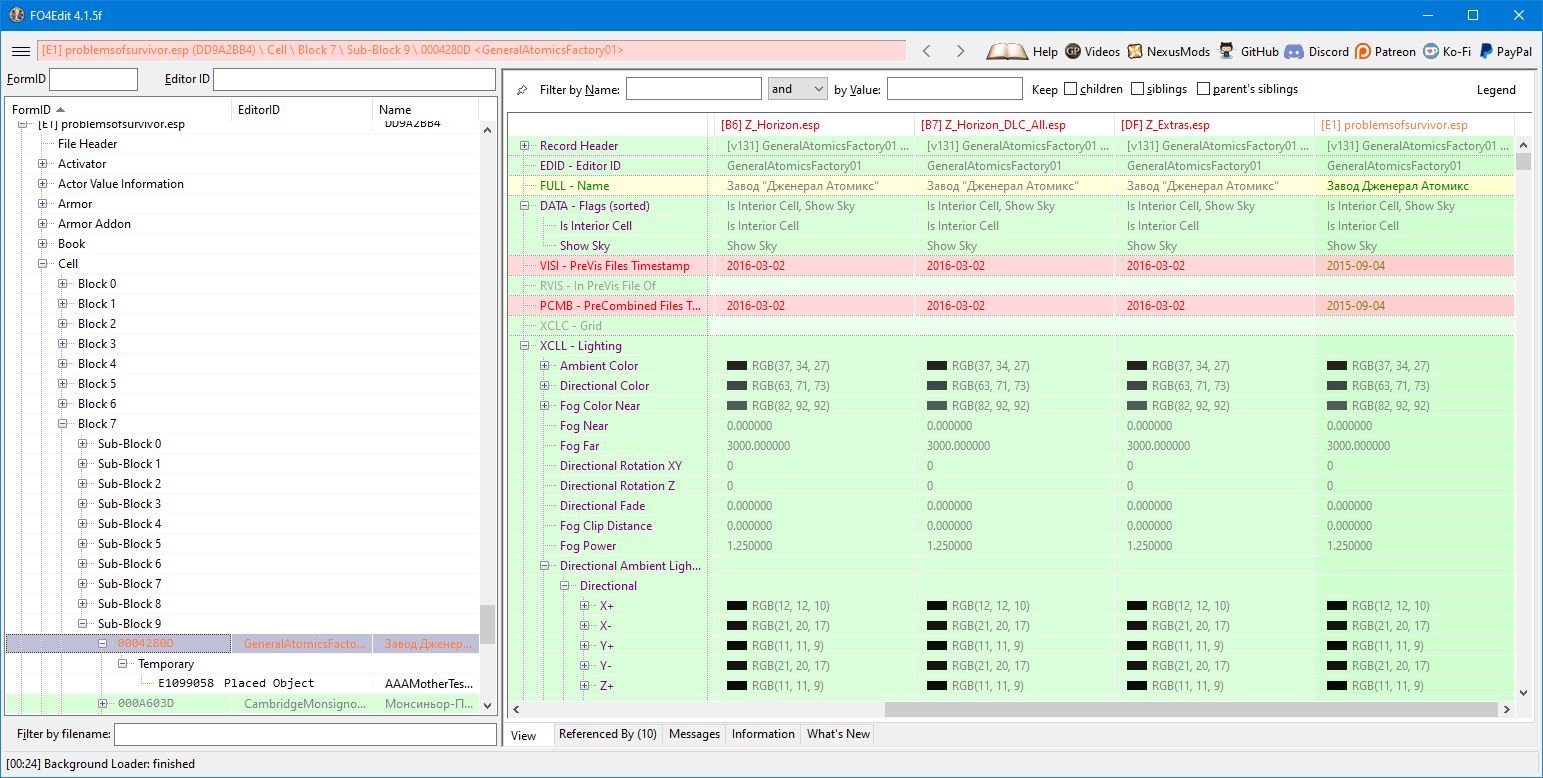Toggle the Keep siblings checkbox
Screen dimensions: 1543x778
click(x=1137, y=89)
